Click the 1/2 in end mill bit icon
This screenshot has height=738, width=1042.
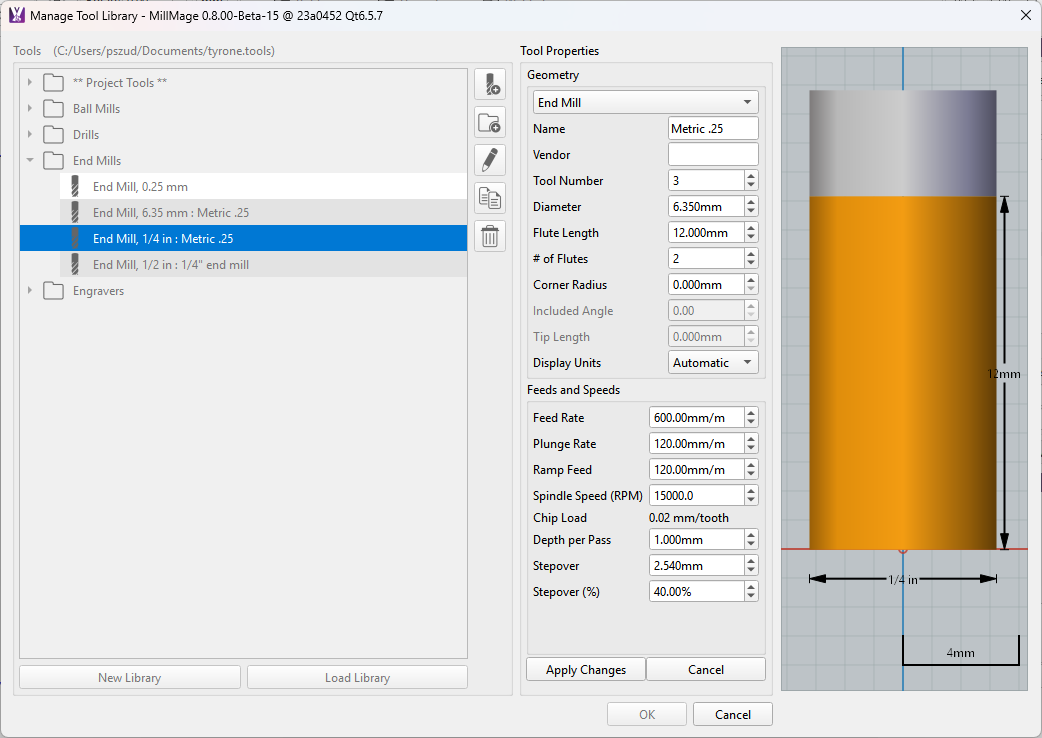click(75, 264)
